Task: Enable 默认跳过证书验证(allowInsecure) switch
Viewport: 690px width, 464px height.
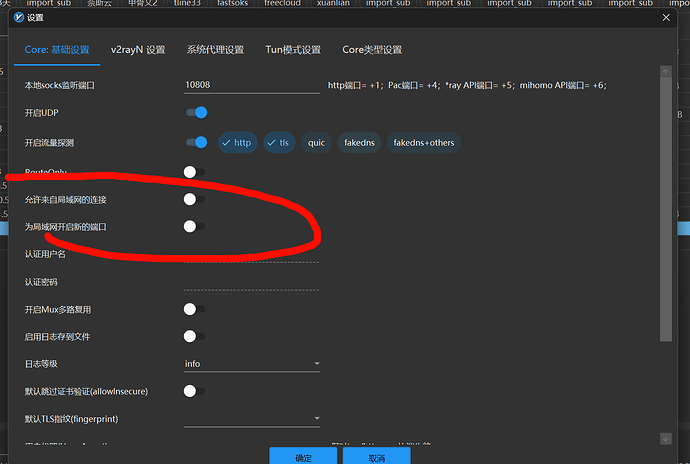Action: 194,391
